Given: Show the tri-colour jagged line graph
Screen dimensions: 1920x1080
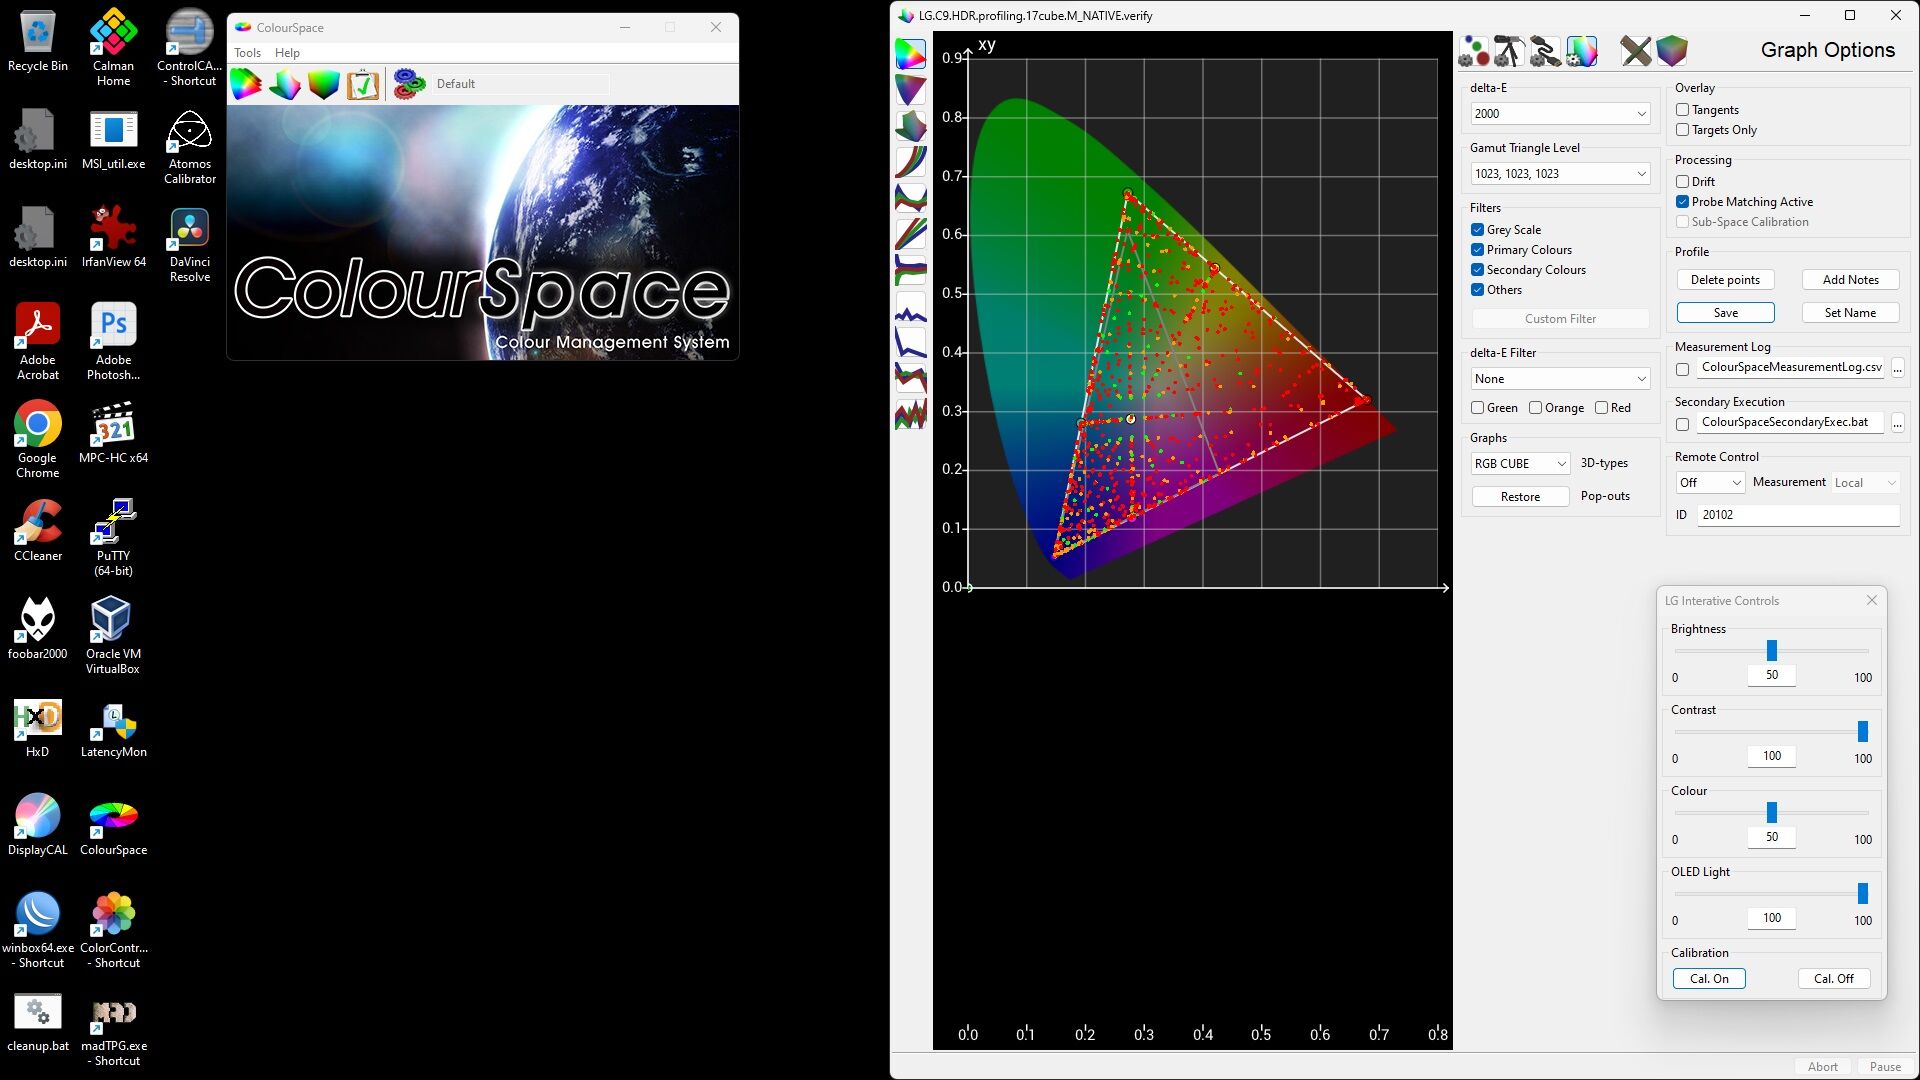Looking at the screenshot, I should click(x=910, y=378).
